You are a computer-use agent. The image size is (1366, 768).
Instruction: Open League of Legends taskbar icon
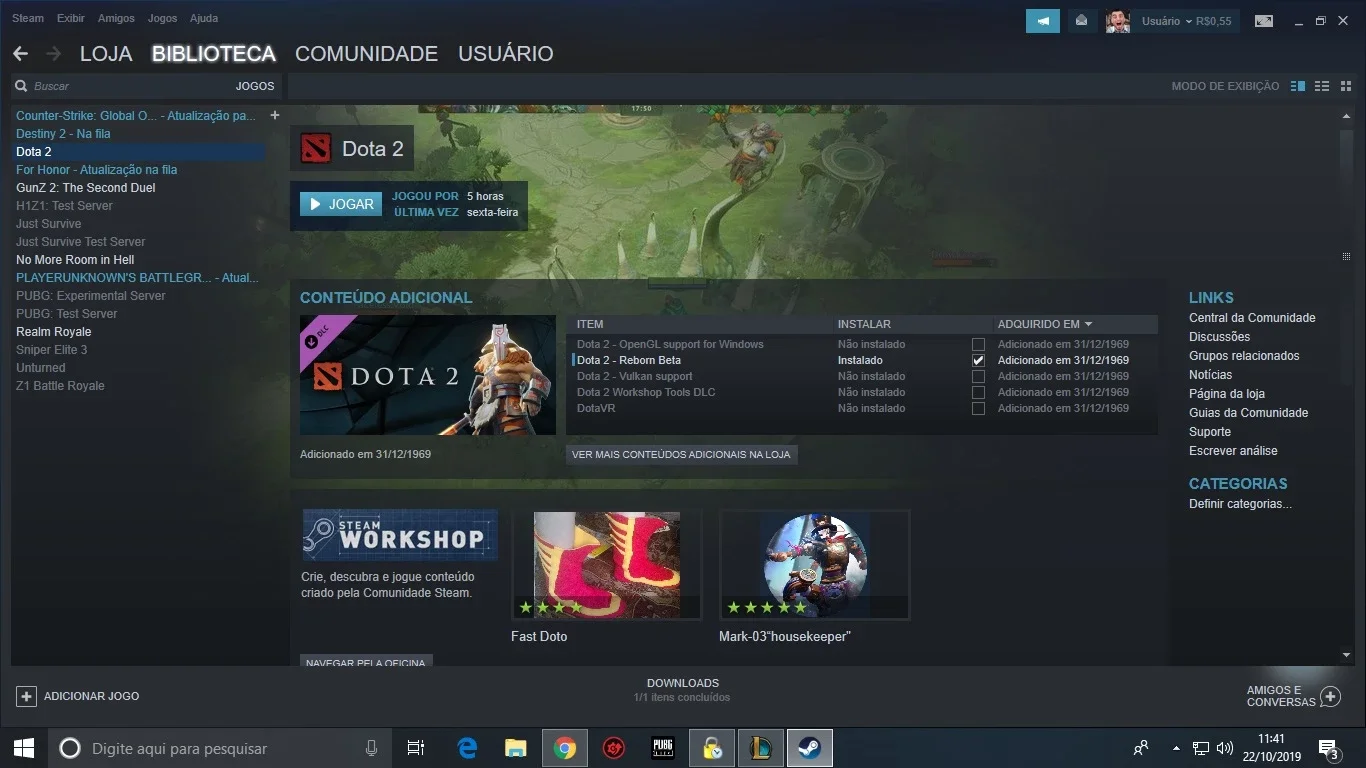tap(761, 748)
